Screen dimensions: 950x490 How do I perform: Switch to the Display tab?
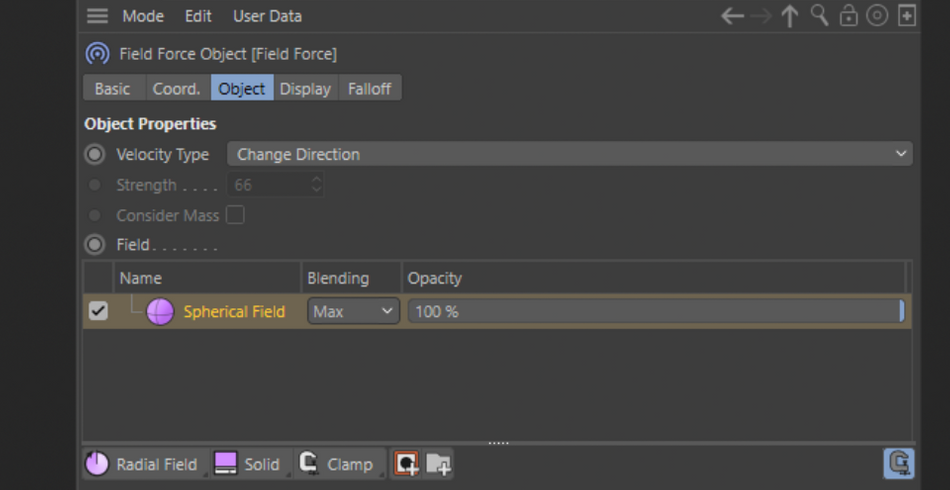305,88
